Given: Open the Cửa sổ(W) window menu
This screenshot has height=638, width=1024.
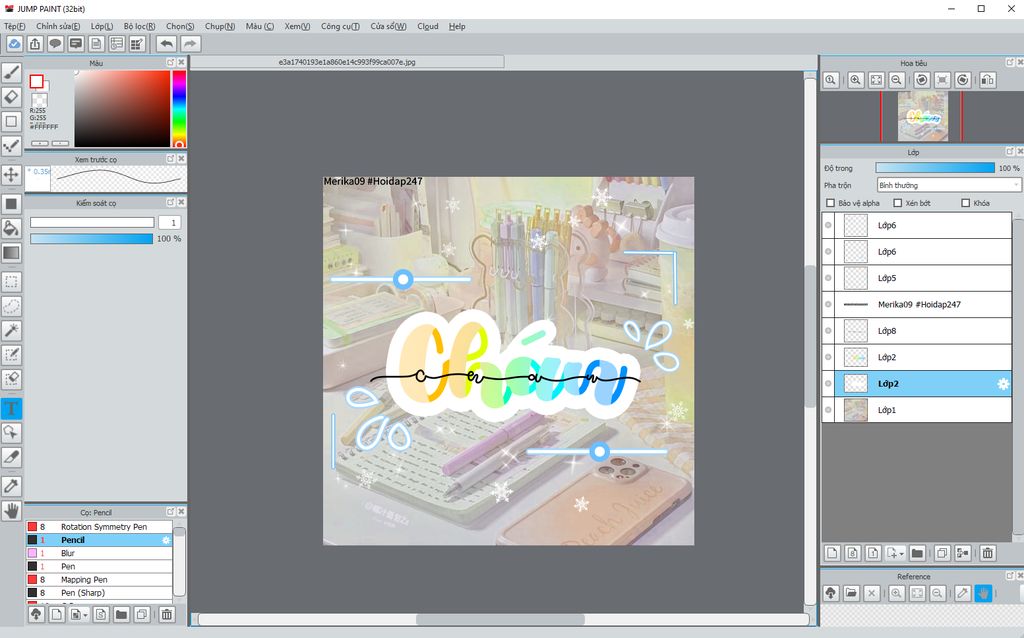Looking at the screenshot, I should [x=389, y=26].
